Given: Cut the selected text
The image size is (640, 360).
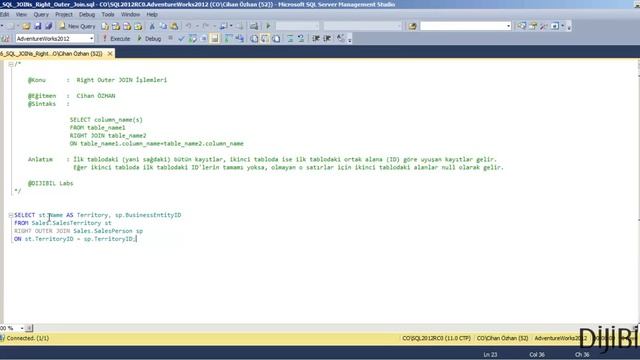Looking at the screenshot, I should click(152, 26).
